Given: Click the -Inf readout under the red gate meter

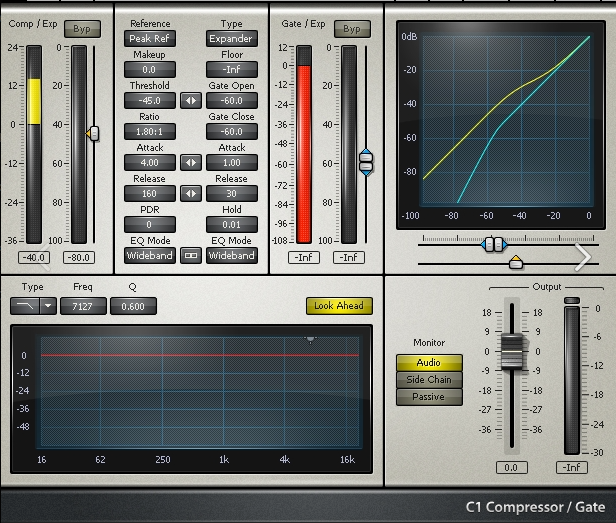Looking at the screenshot, I should pyautogui.click(x=304, y=258).
